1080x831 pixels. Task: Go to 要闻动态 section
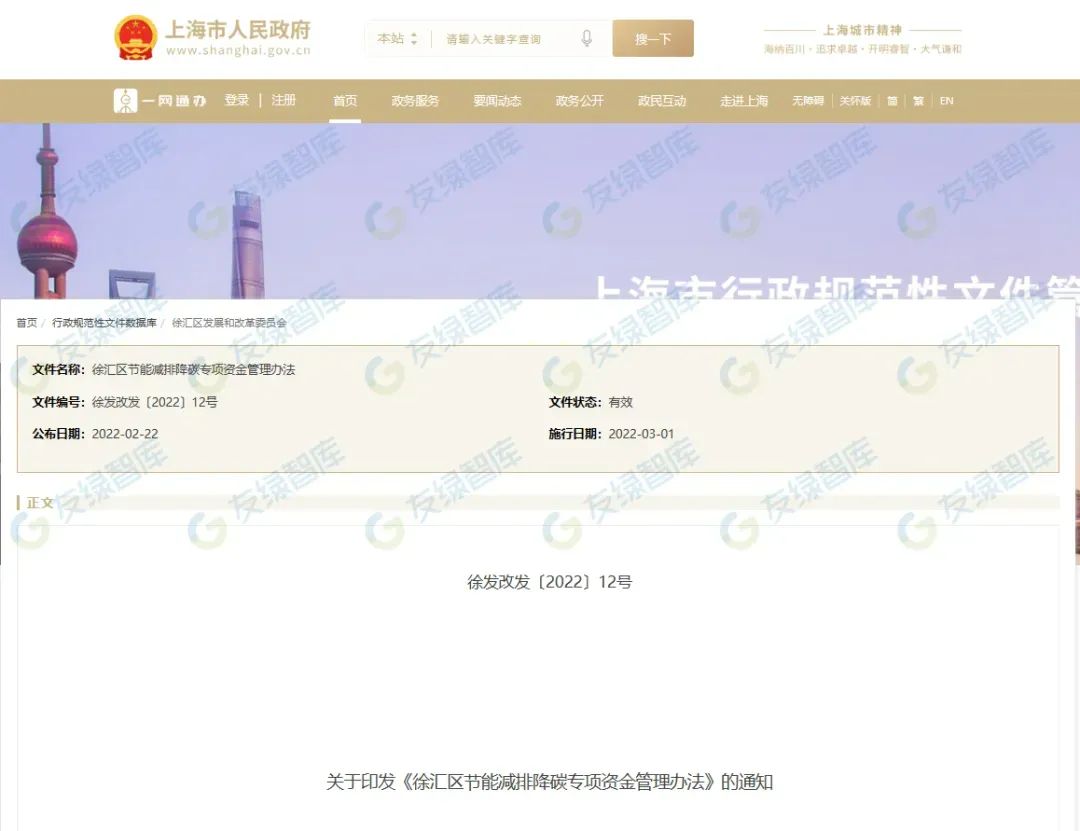coord(497,101)
